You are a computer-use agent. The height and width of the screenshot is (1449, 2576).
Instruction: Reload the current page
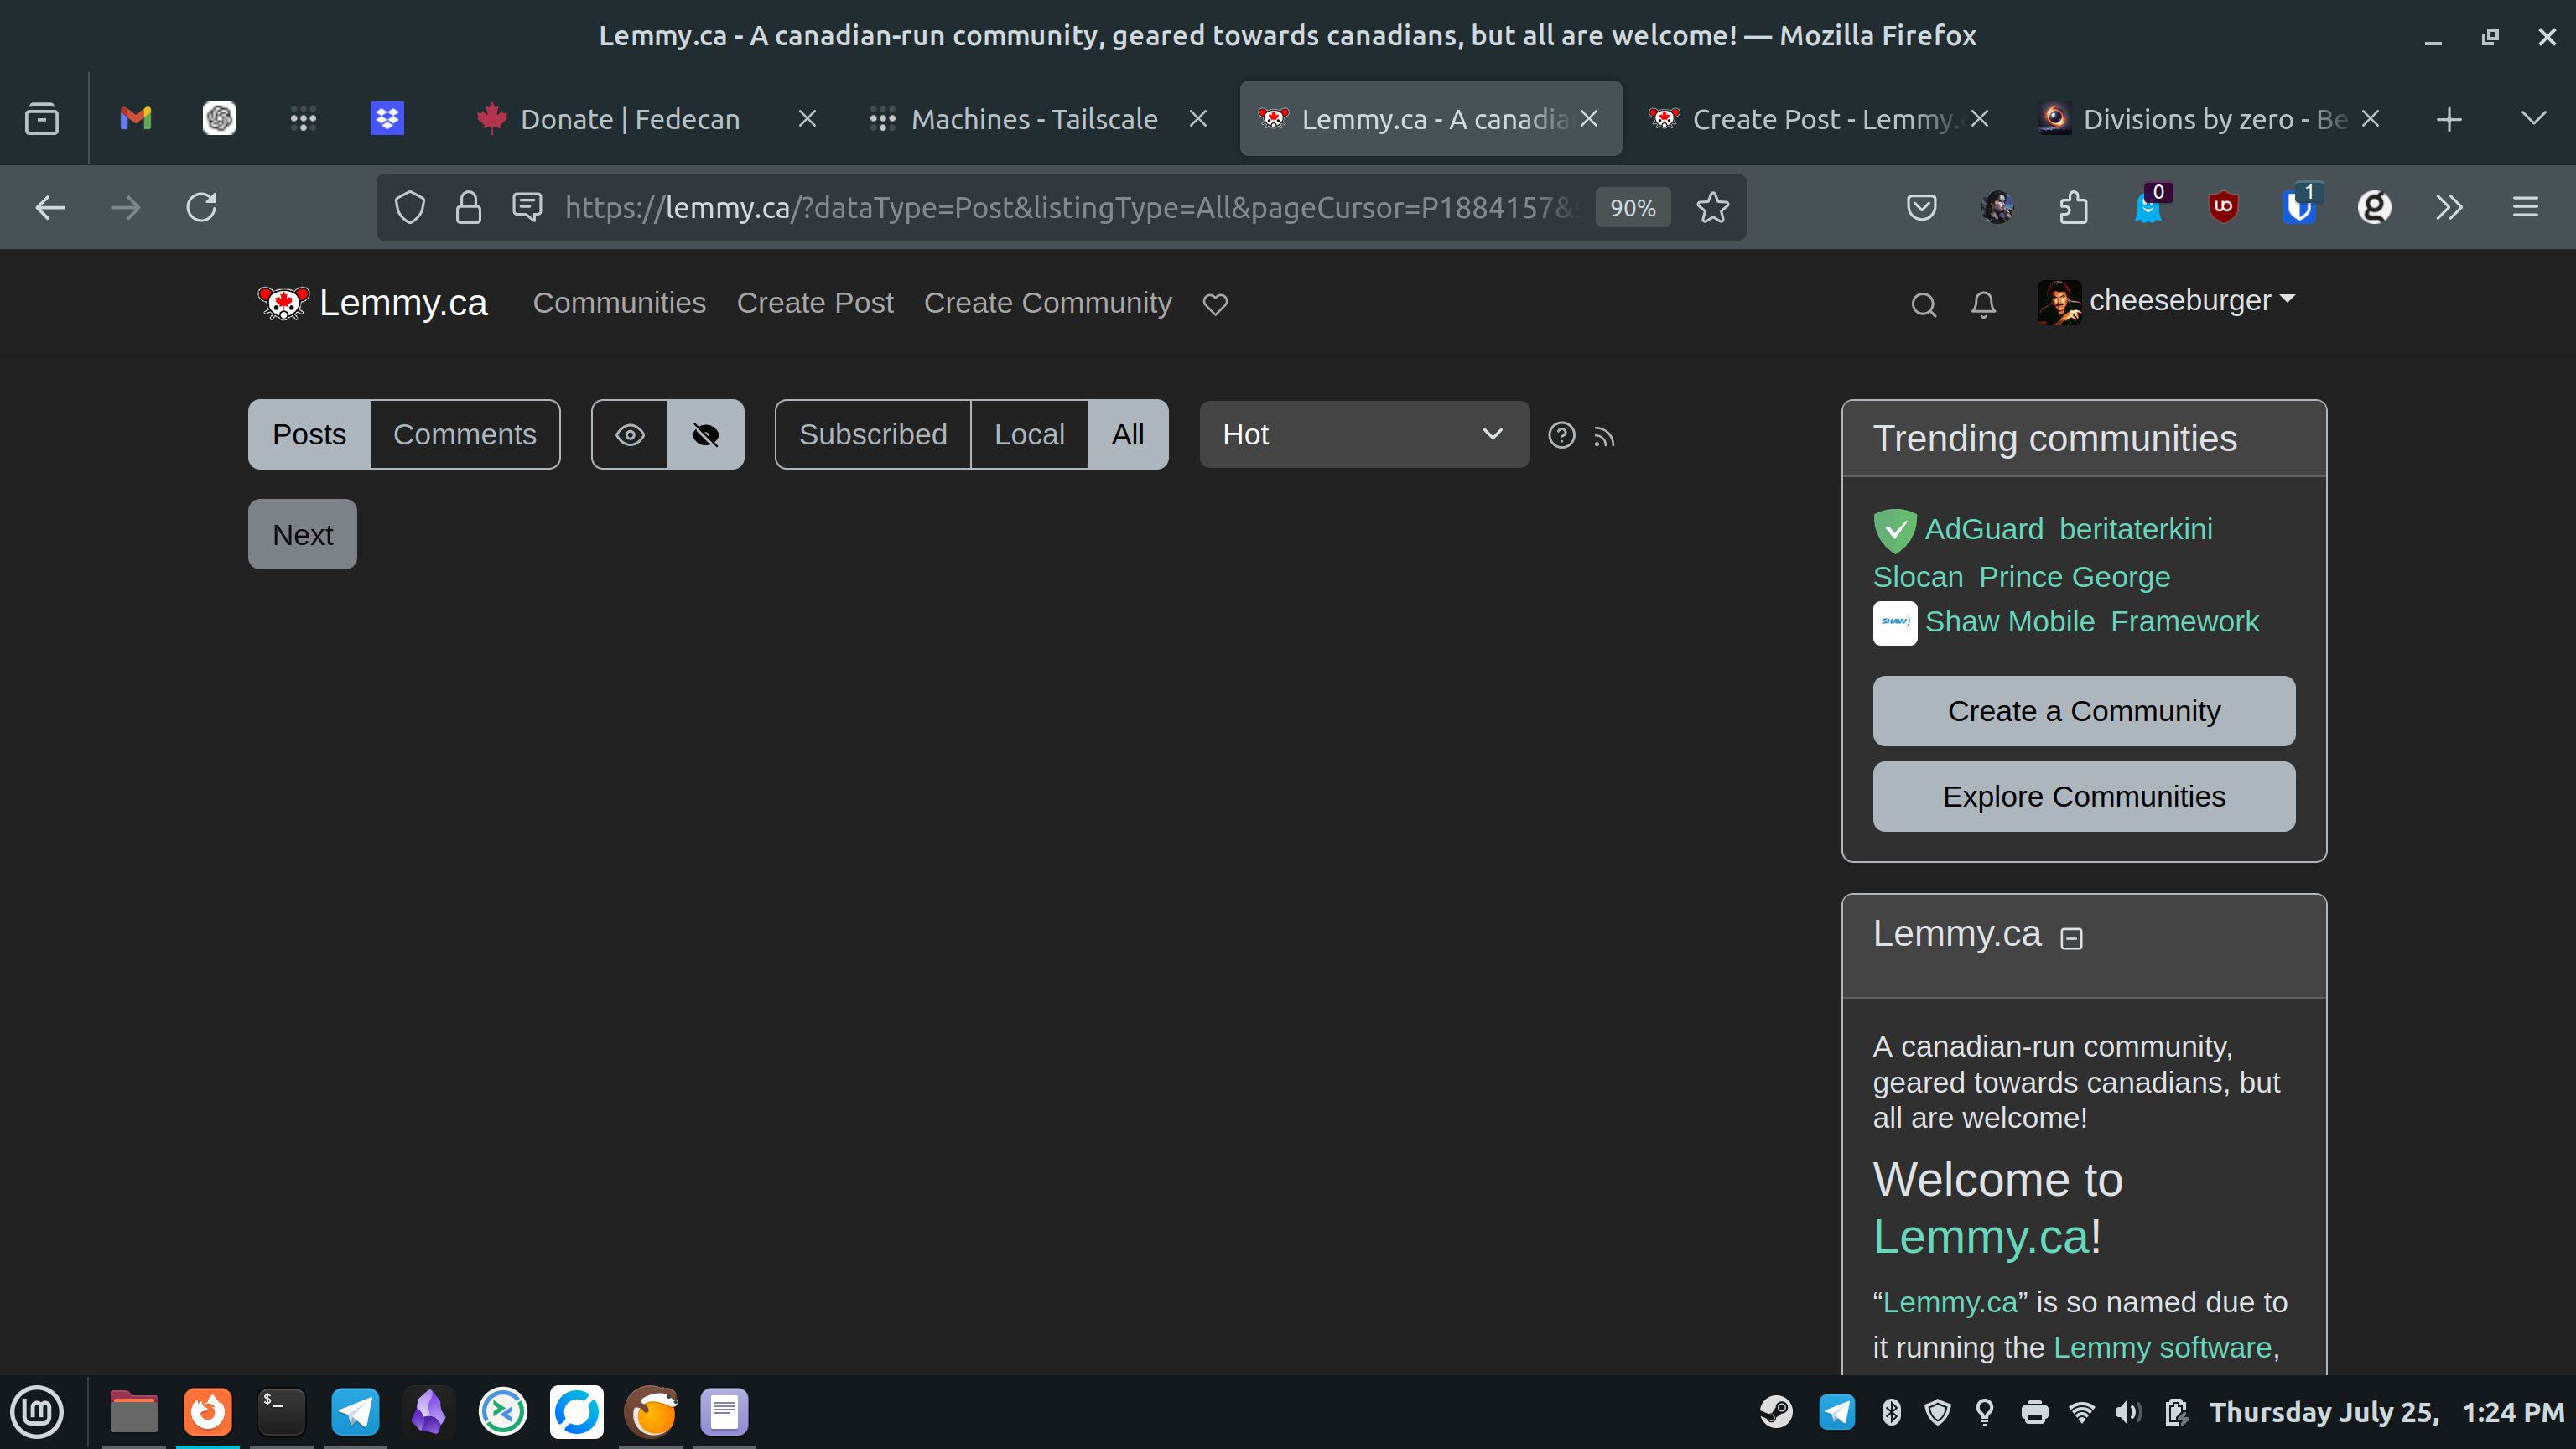201,208
